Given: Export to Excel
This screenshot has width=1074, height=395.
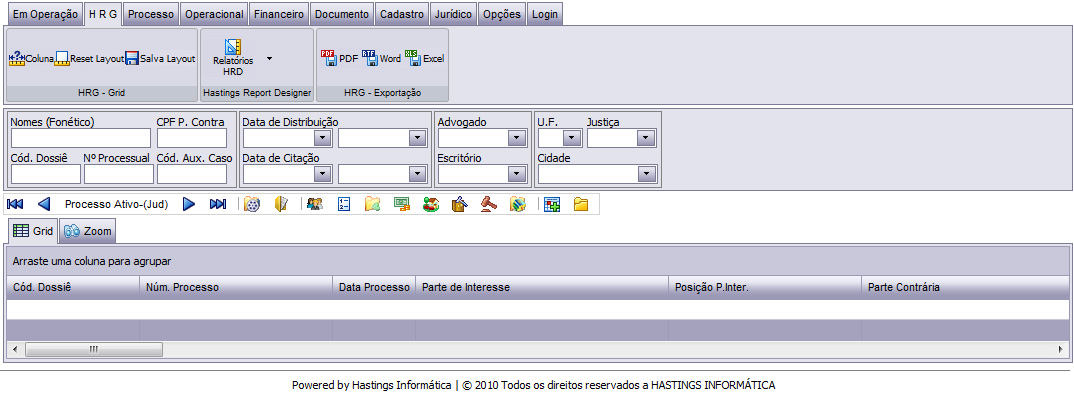Looking at the screenshot, I should 425,59.
